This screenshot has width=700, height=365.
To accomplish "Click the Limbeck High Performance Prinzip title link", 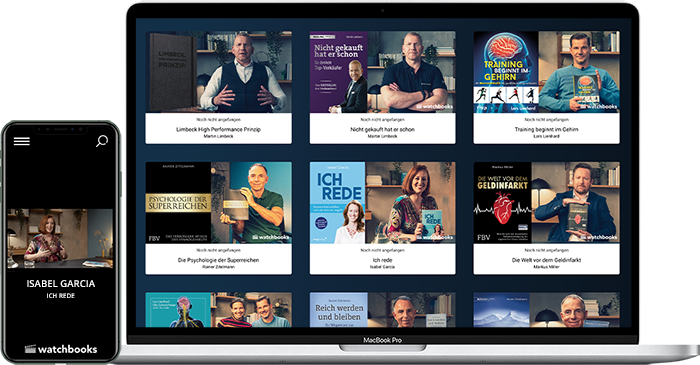I will click(x=218, y=129).
